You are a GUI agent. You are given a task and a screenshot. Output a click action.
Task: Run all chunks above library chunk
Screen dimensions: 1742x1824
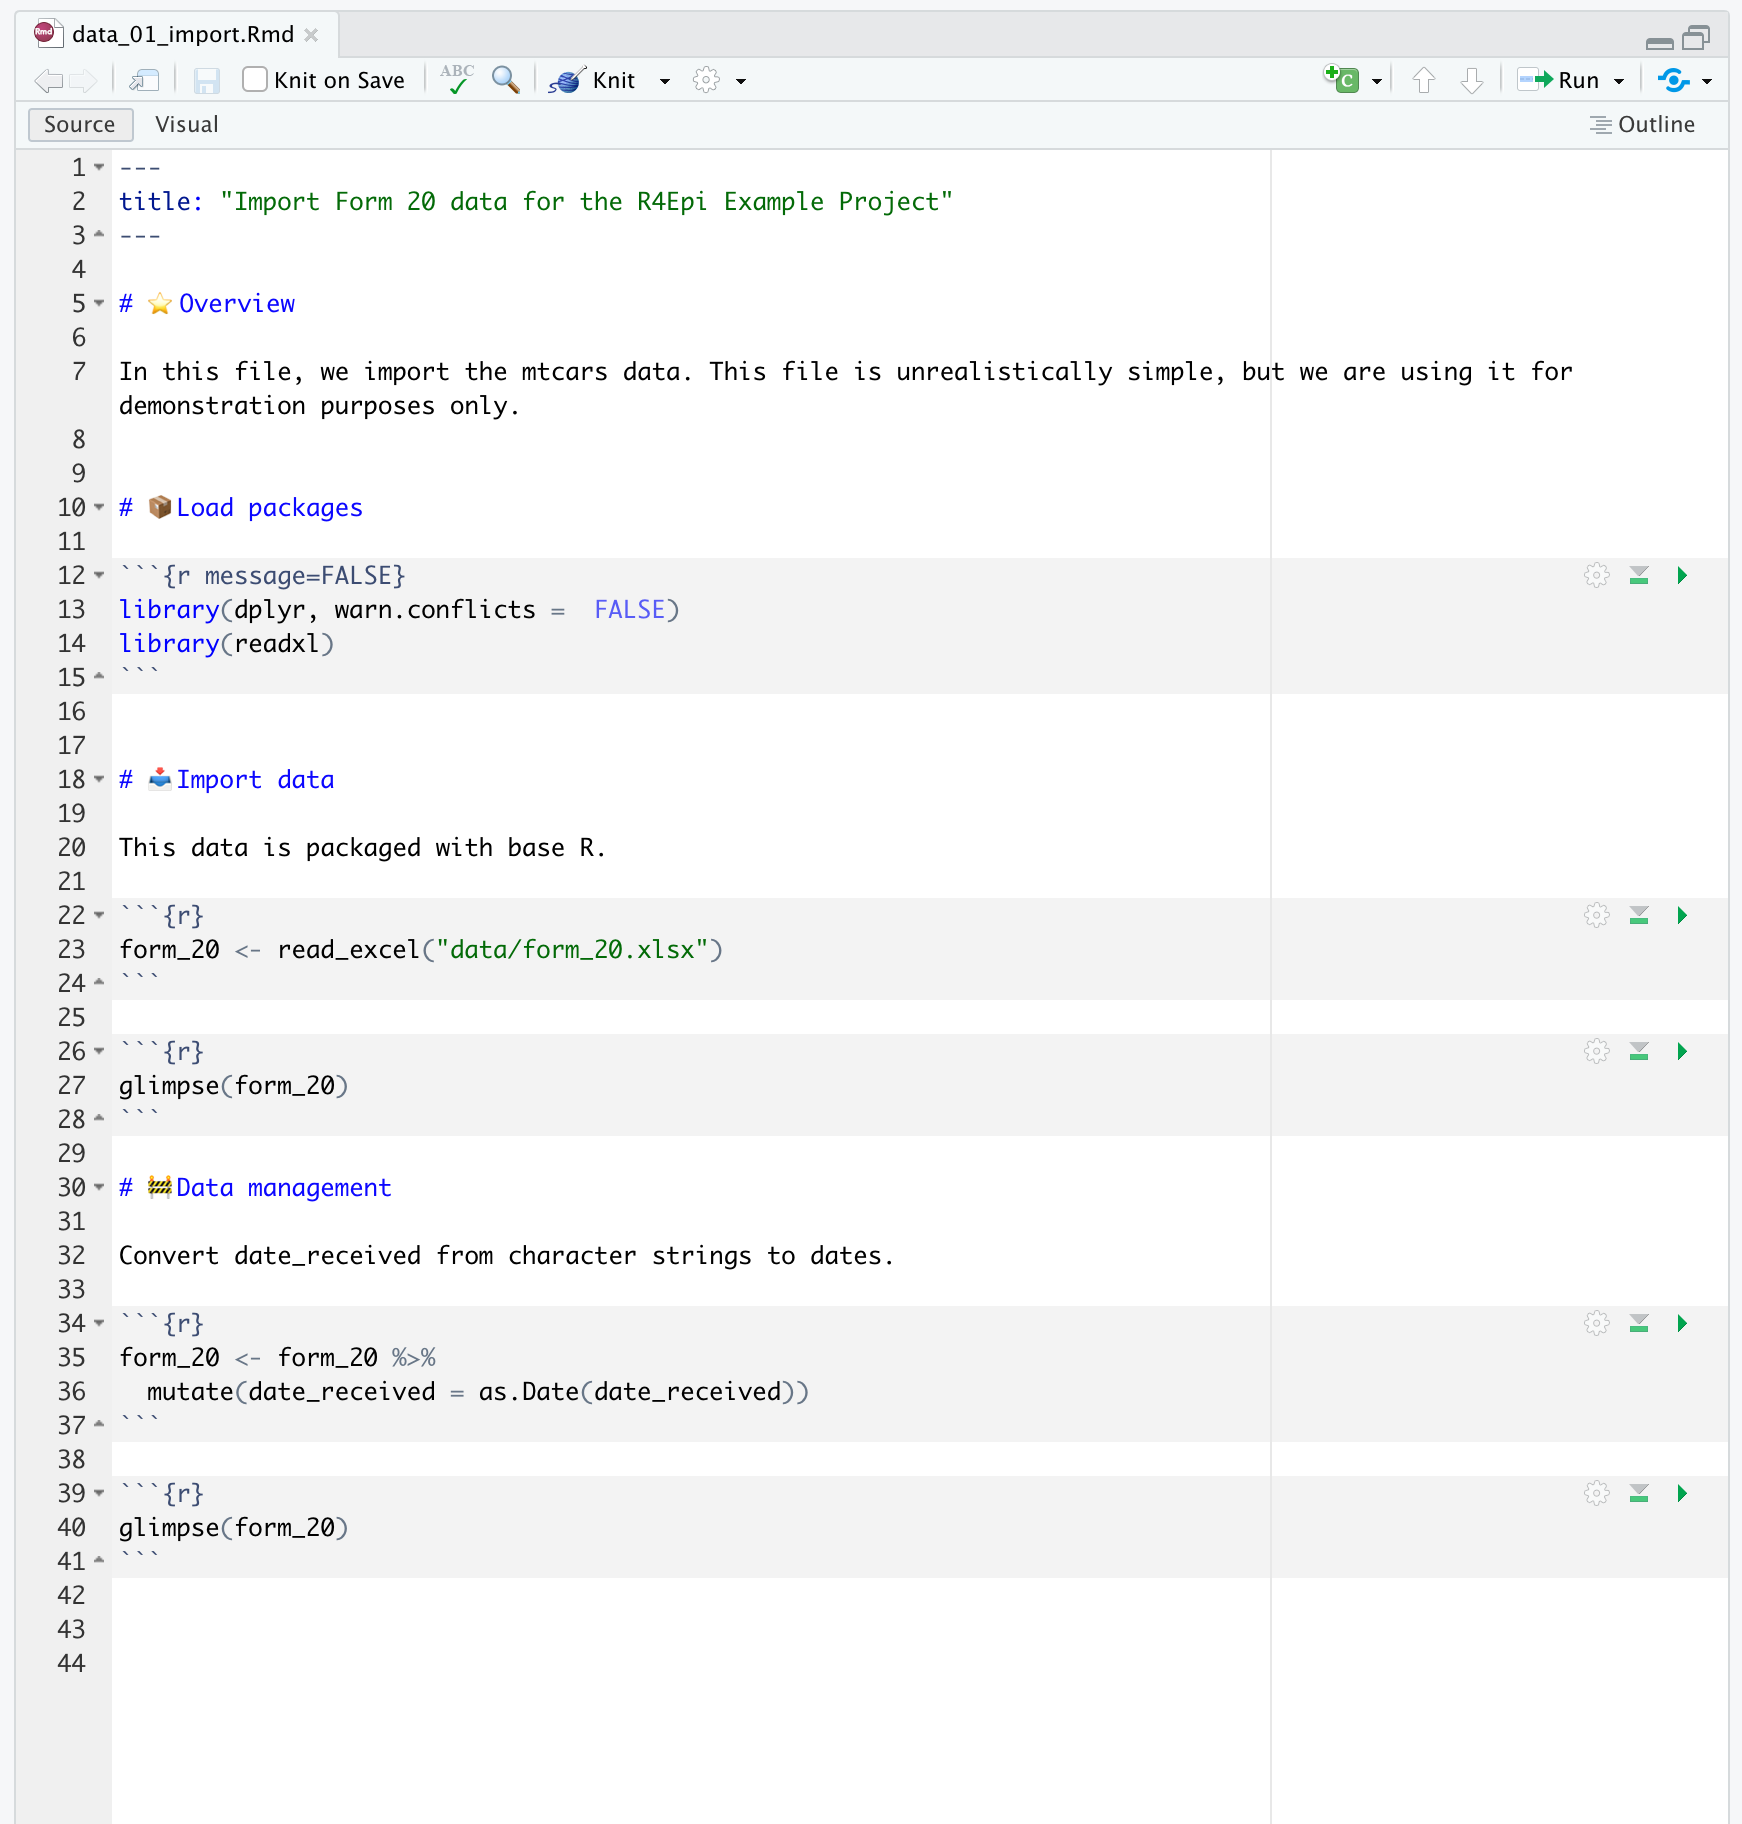(x=1639, y=576)
